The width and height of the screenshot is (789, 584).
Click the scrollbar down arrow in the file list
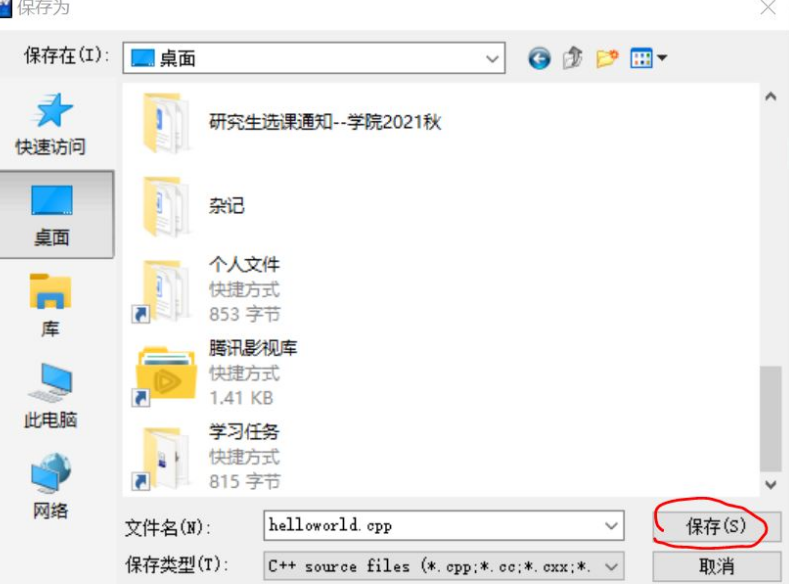pos(770,485)
